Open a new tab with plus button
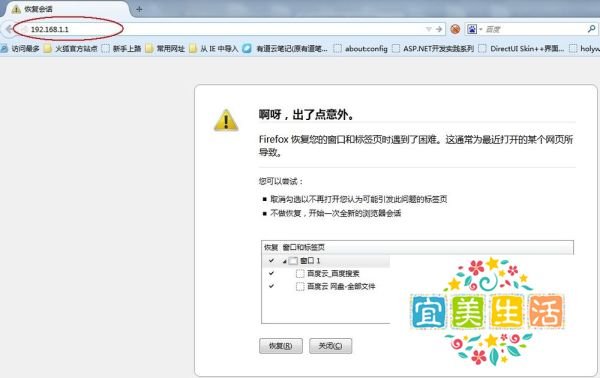The height and width of the screenshot is (378, 600). [x=139, y=9]
